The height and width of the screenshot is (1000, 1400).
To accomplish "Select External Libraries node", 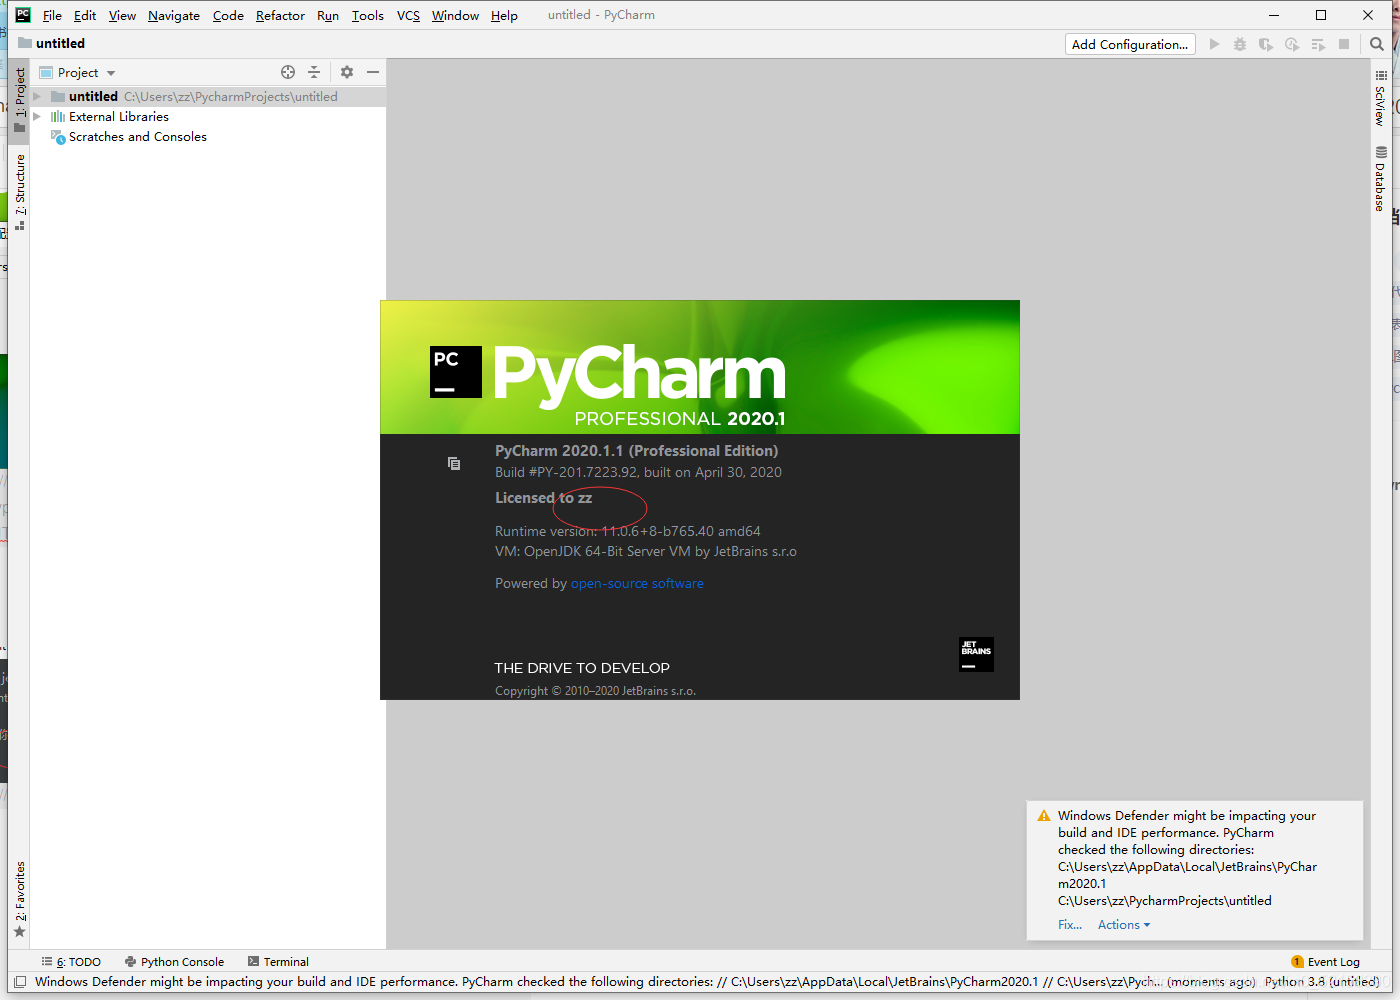I will [x=110, y=117].
